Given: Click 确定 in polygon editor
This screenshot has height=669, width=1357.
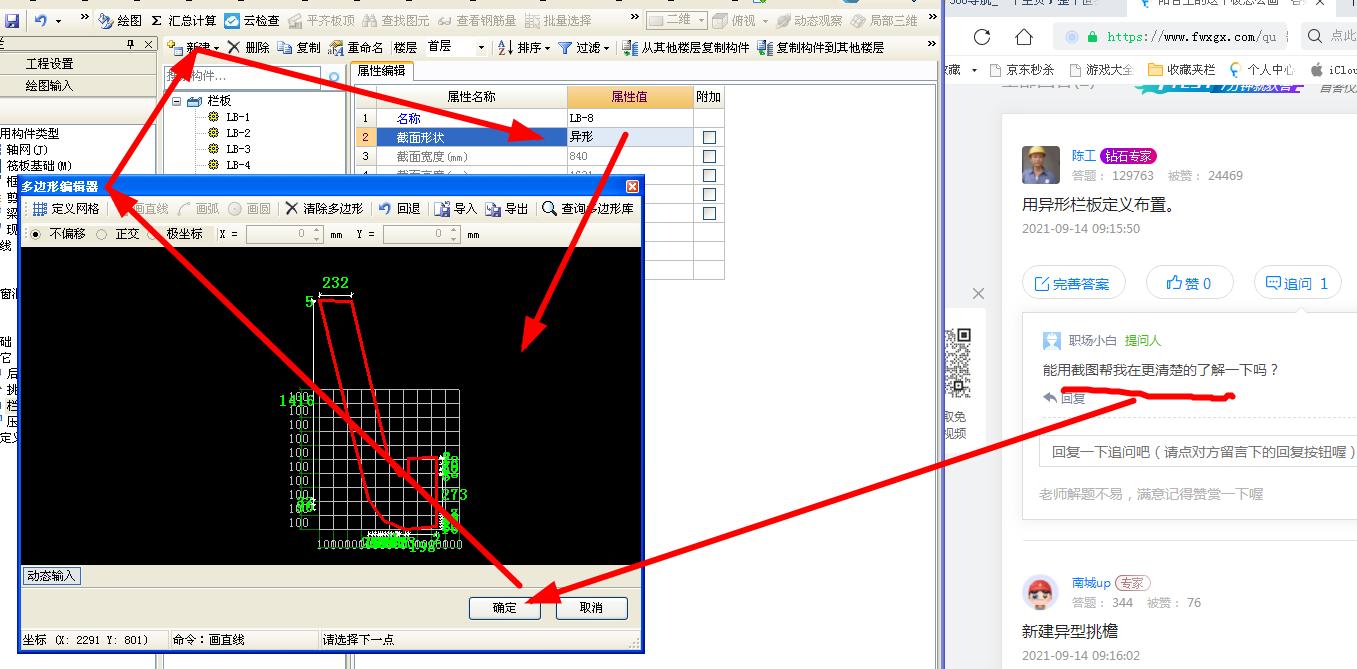Looking at the screenshot, I should click(505, 607).
